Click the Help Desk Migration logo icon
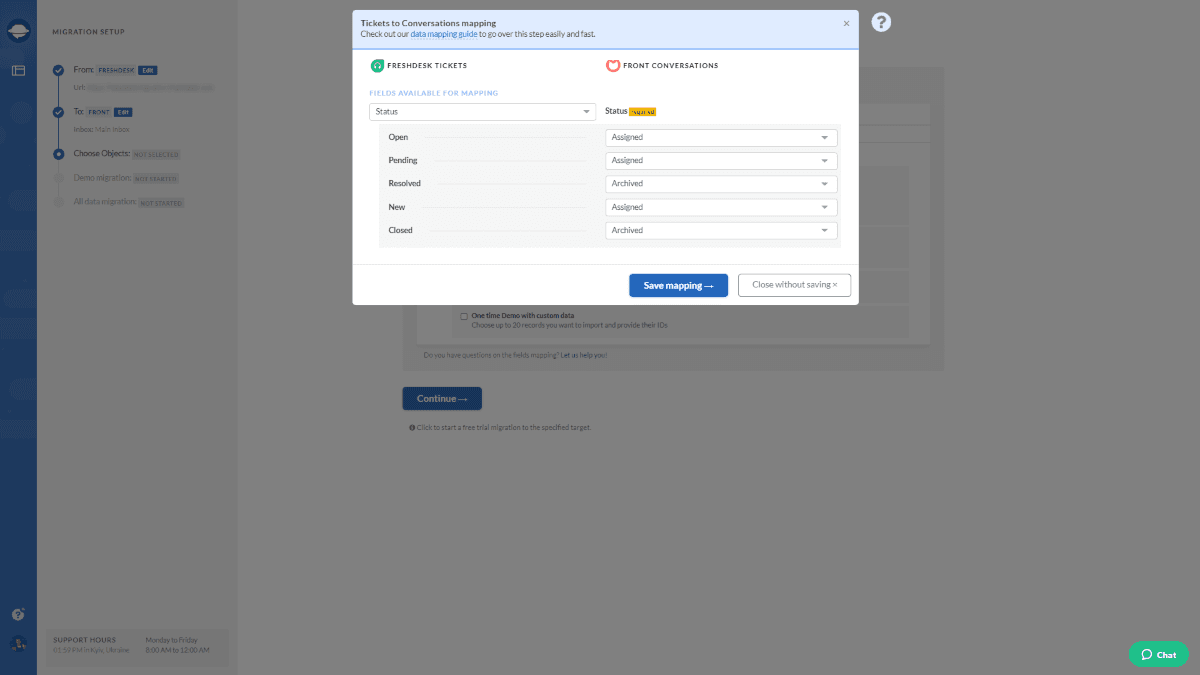 17,29
